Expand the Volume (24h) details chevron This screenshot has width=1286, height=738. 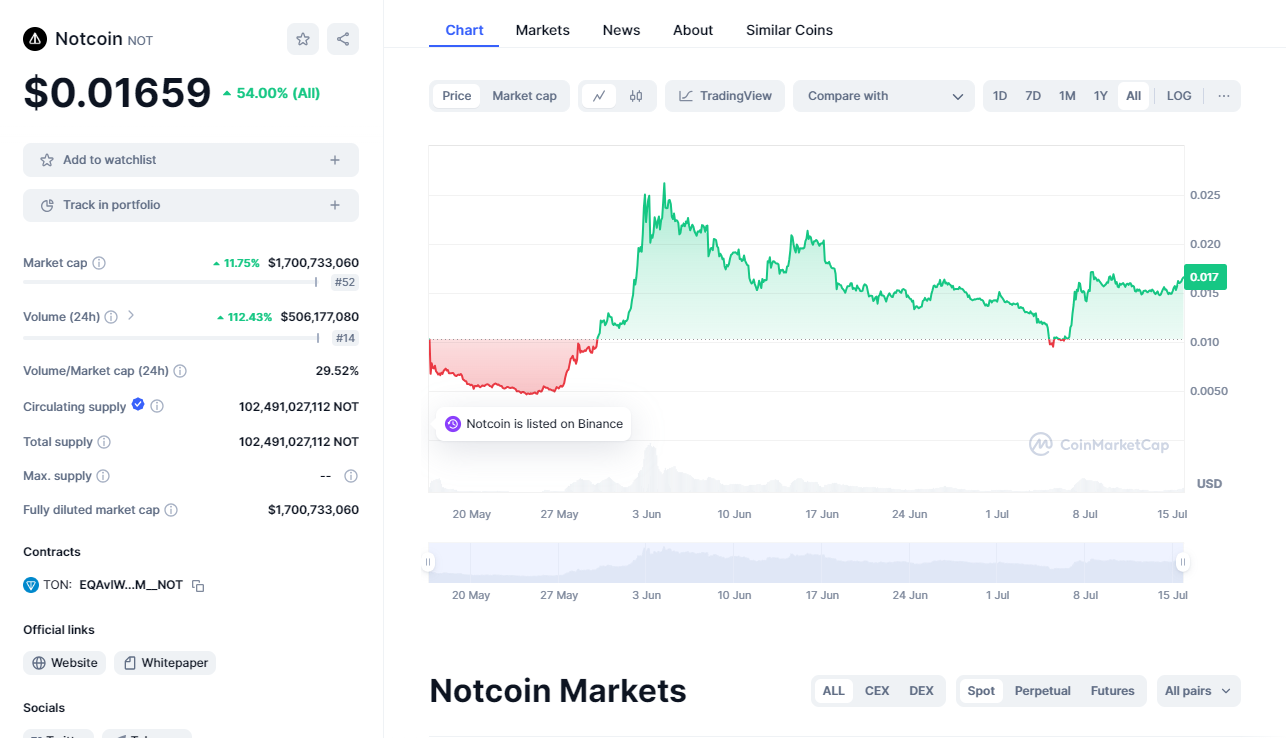click(131, 315)
